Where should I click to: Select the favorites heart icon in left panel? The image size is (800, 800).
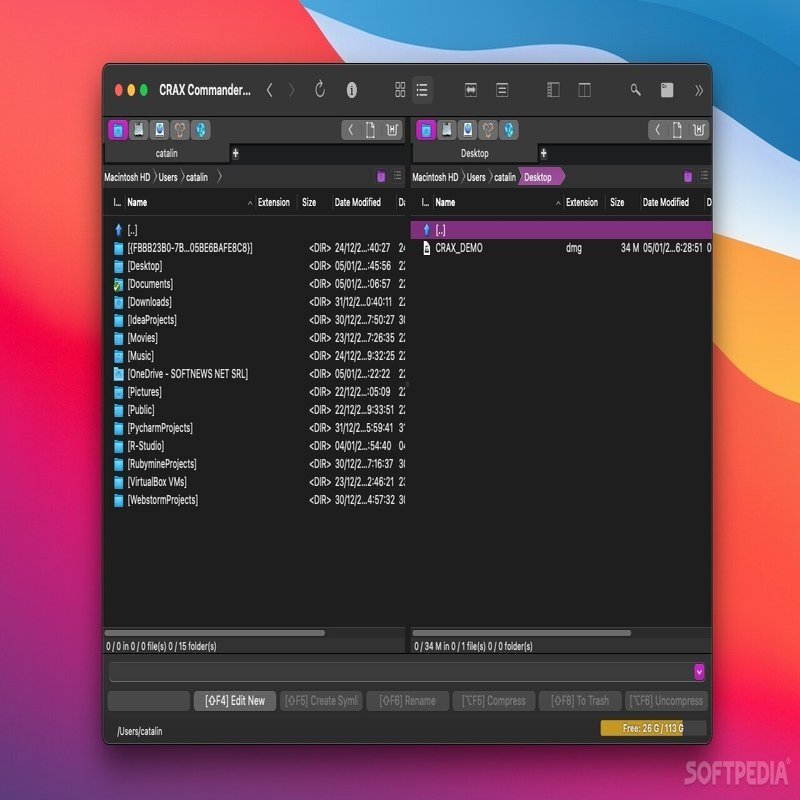point(180,130)
